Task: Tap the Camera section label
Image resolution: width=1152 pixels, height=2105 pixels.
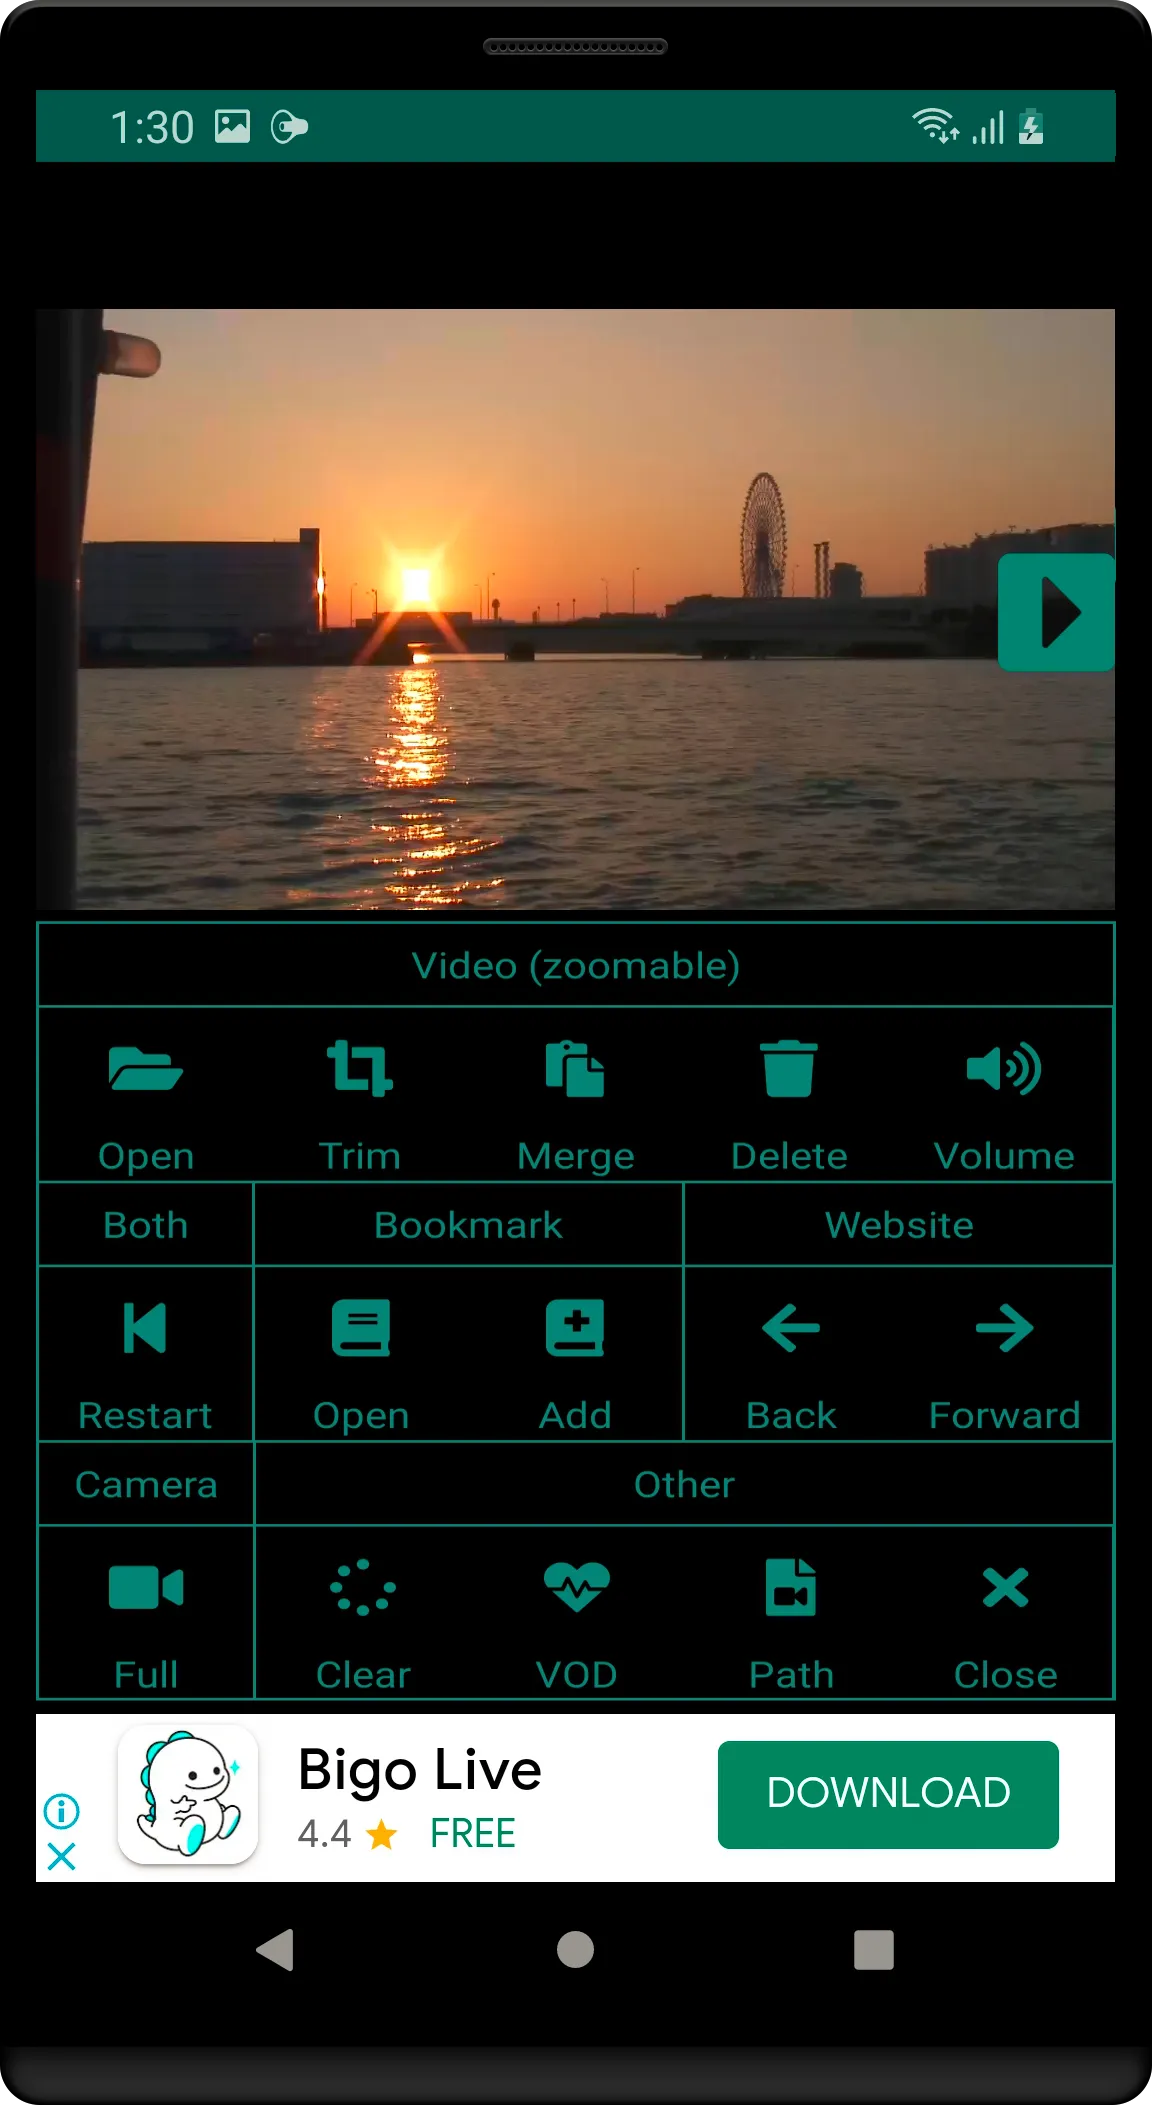Action: pos(145,1484)
